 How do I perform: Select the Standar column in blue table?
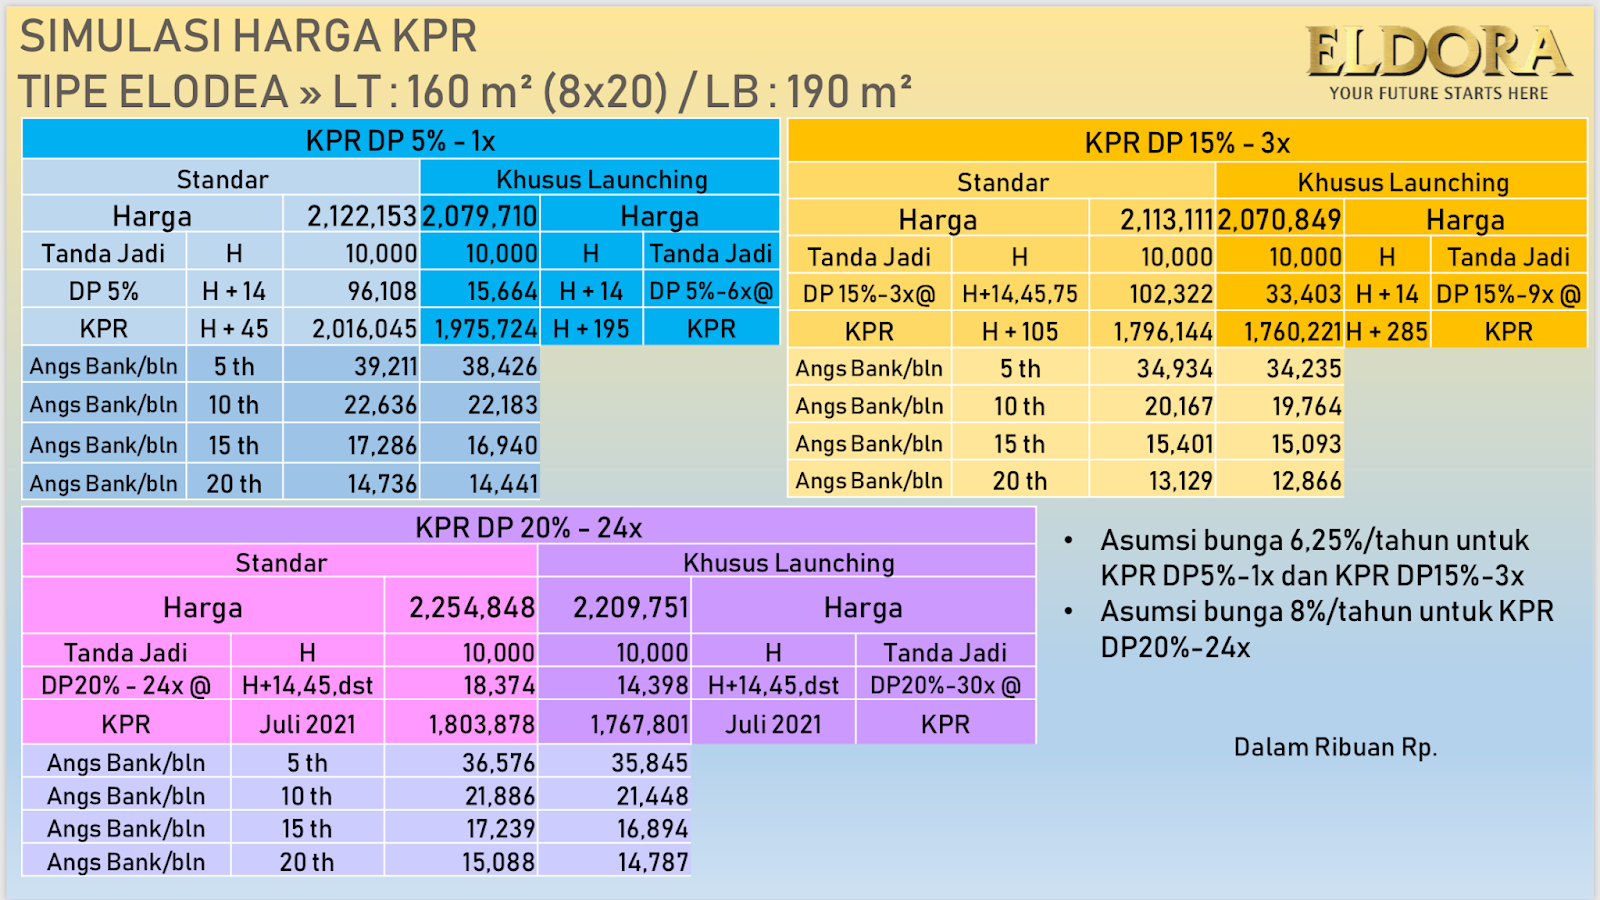point(222,179)
